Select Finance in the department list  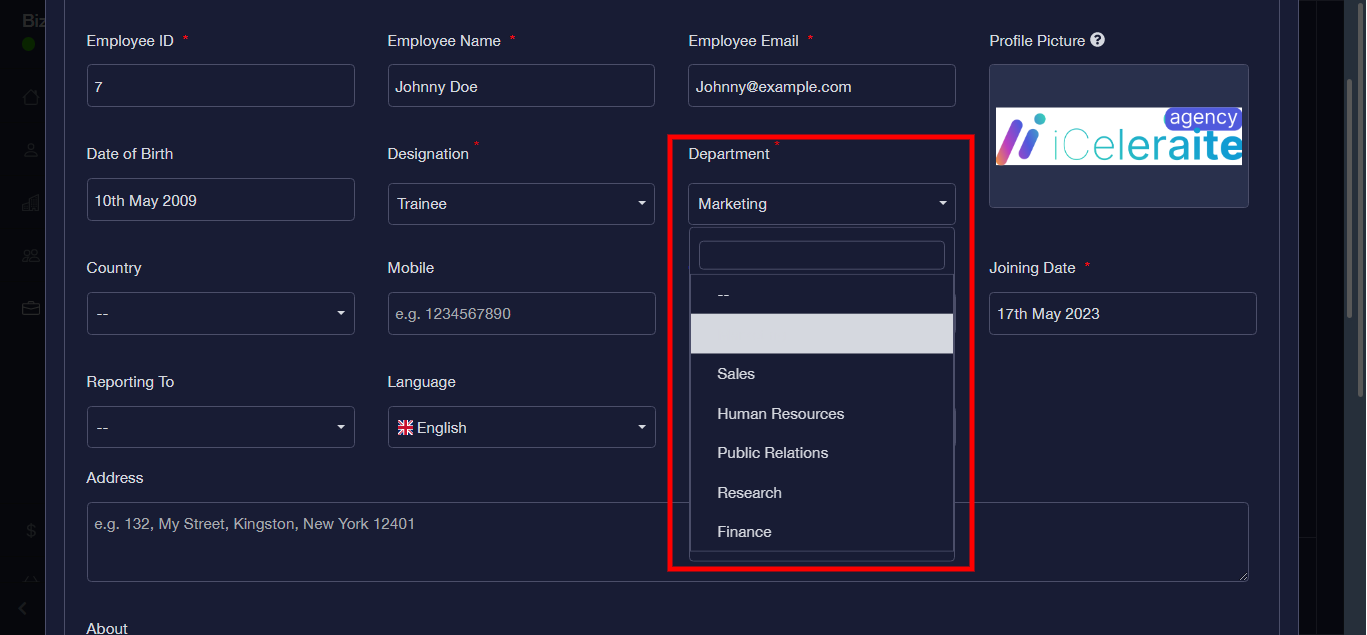coord(744,532)
